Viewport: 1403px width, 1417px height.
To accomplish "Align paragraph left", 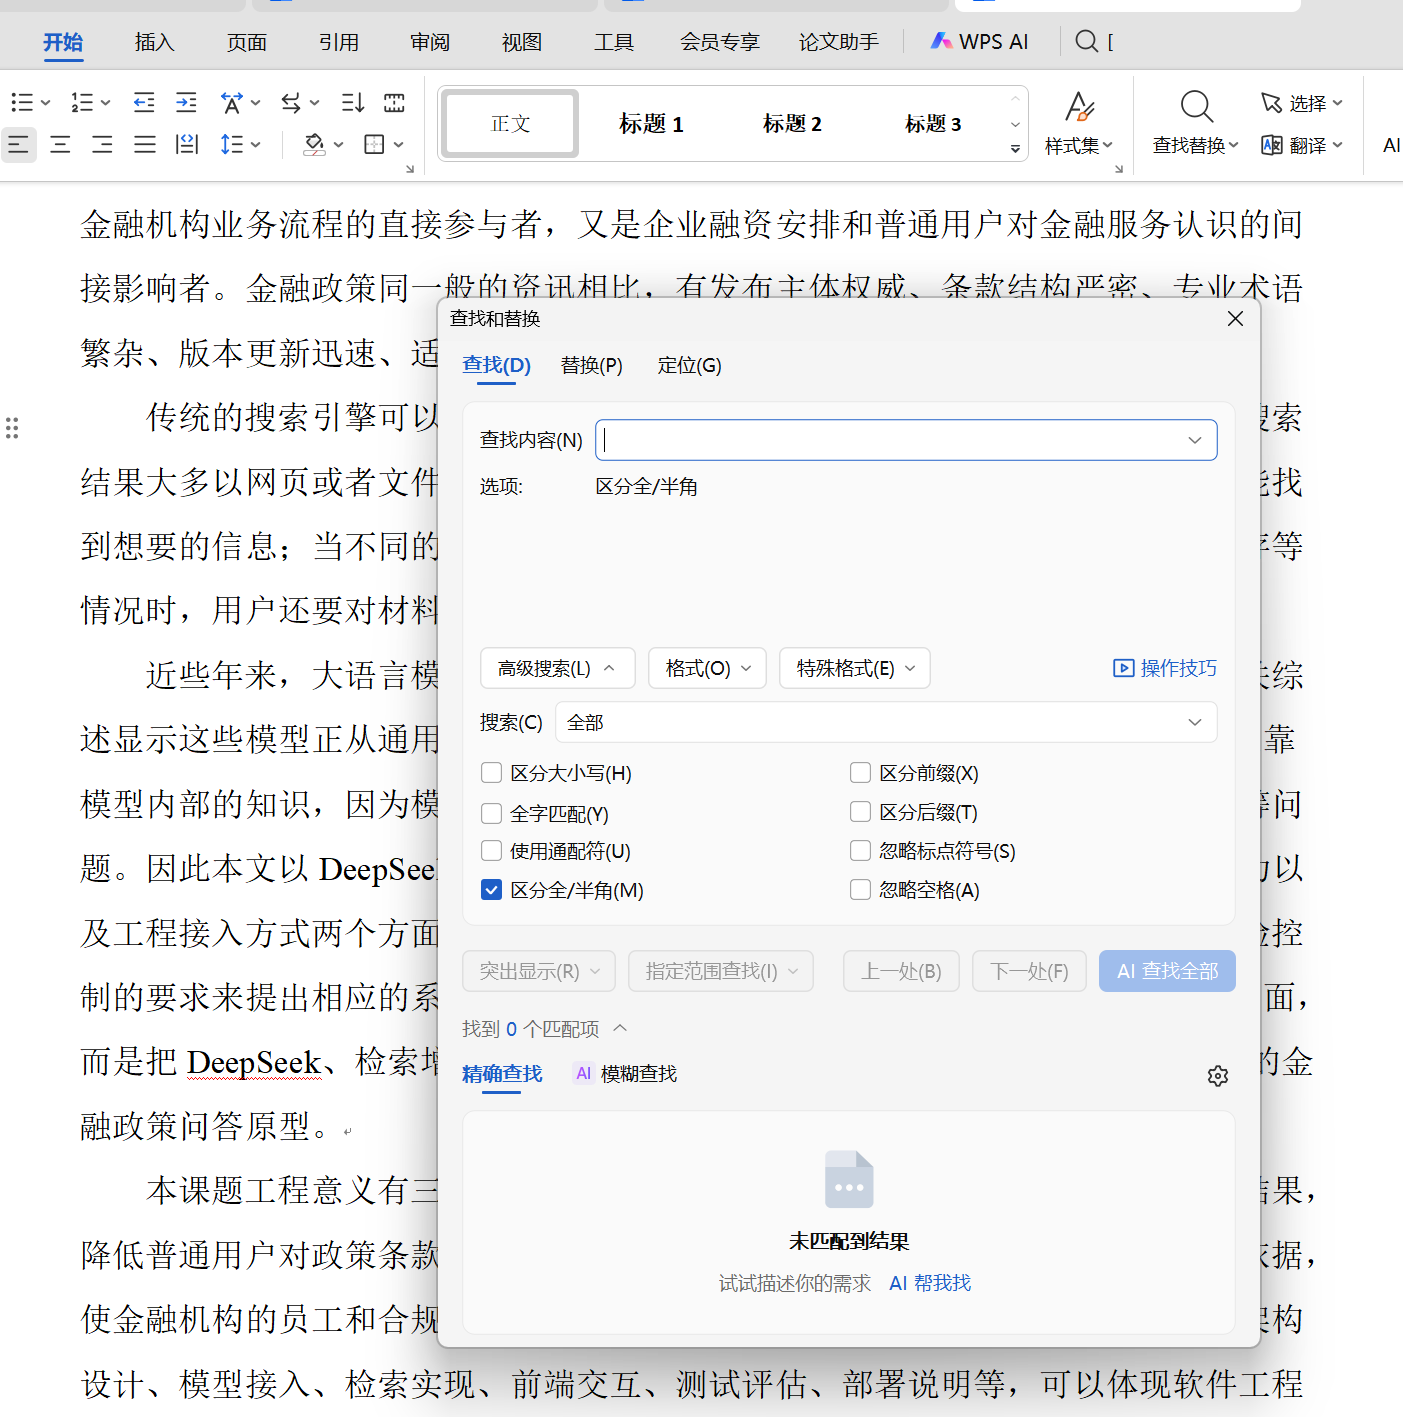I will (x=18, y=145).
